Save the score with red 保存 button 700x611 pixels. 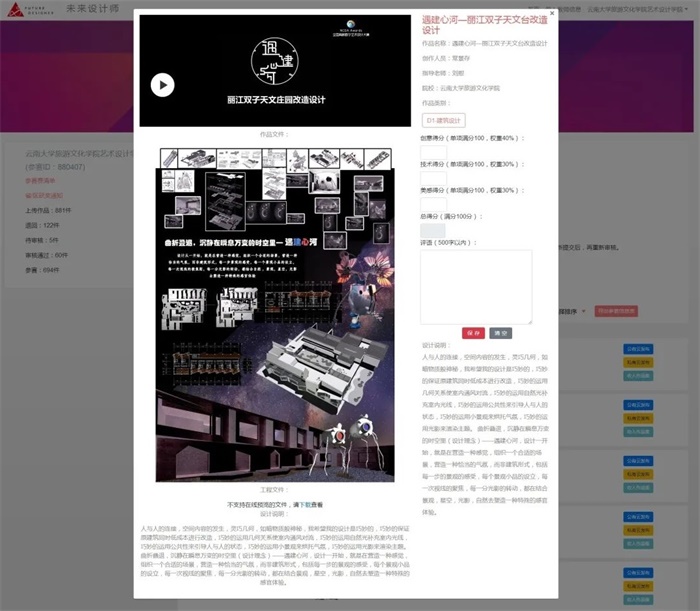click(x=473, y=333)
